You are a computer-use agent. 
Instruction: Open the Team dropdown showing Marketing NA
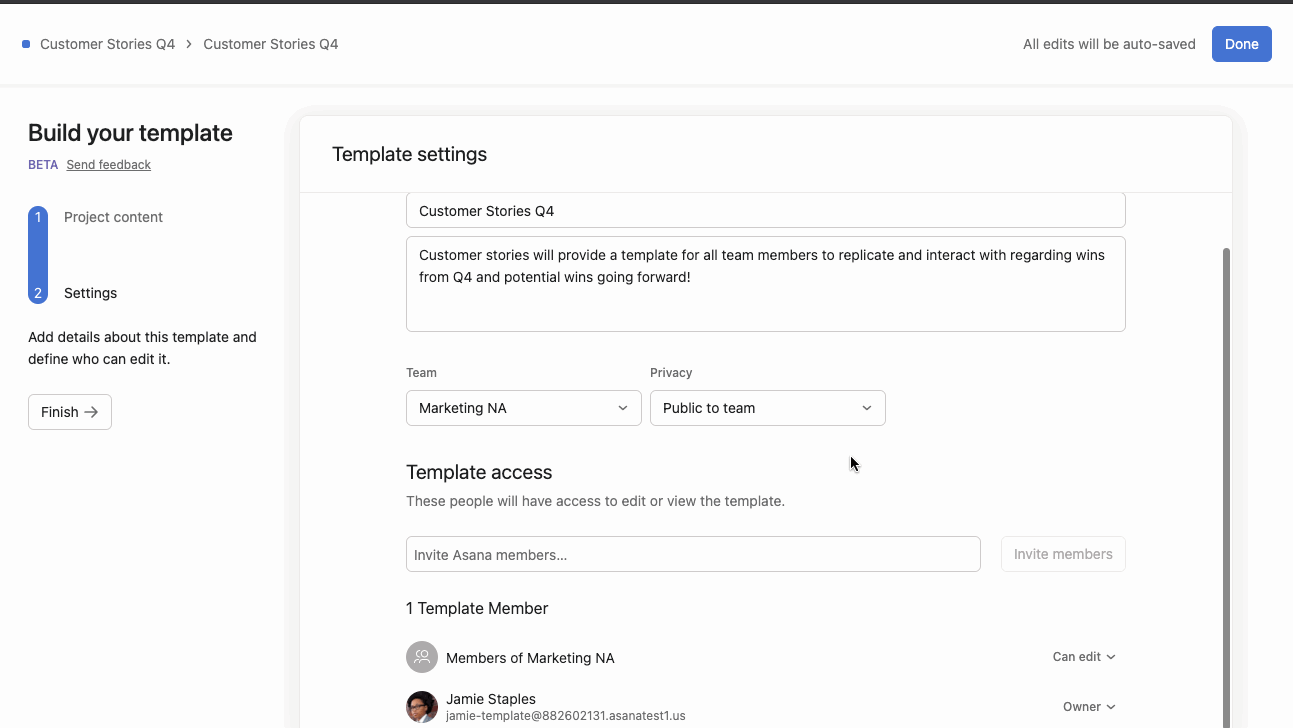pyautogui.click(x=523, y=408)
